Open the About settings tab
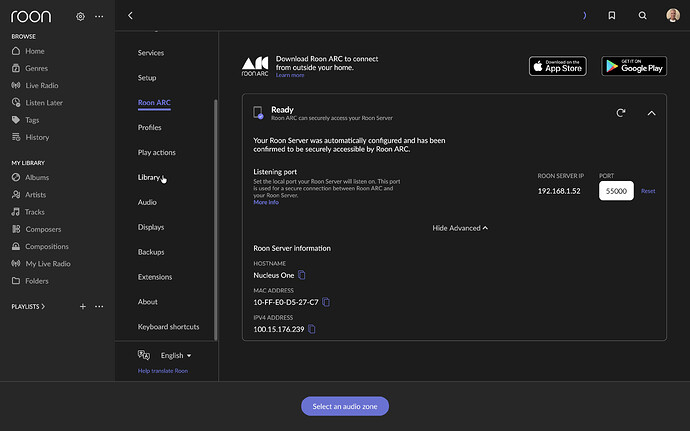 click(x=147, y=302)
